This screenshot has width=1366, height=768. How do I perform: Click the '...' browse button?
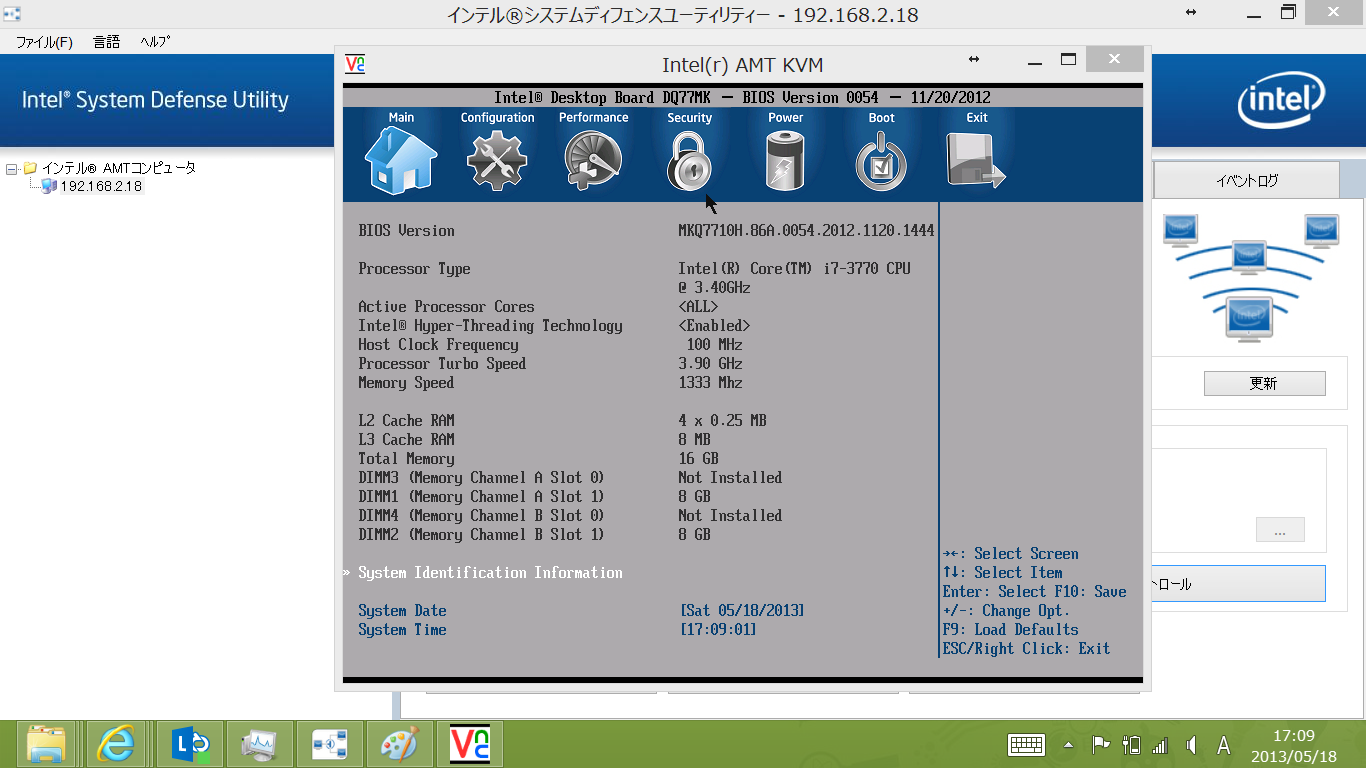1280,530
